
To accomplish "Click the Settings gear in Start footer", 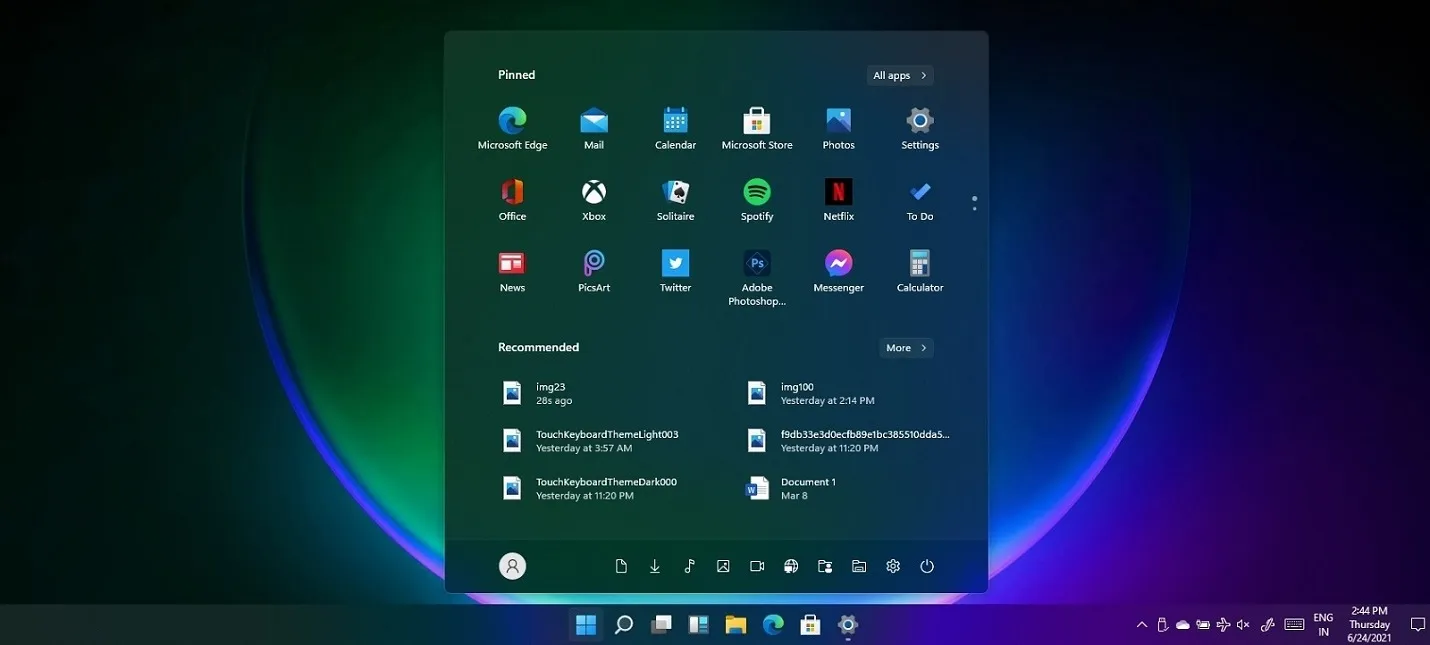I will (x=893, y=566).
